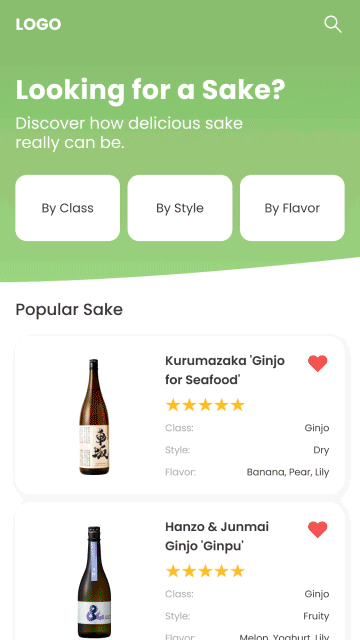Unfavorite Kurumazaka sake with the heart icon
This screenshot has height=640, width=360.
[318, 363]
